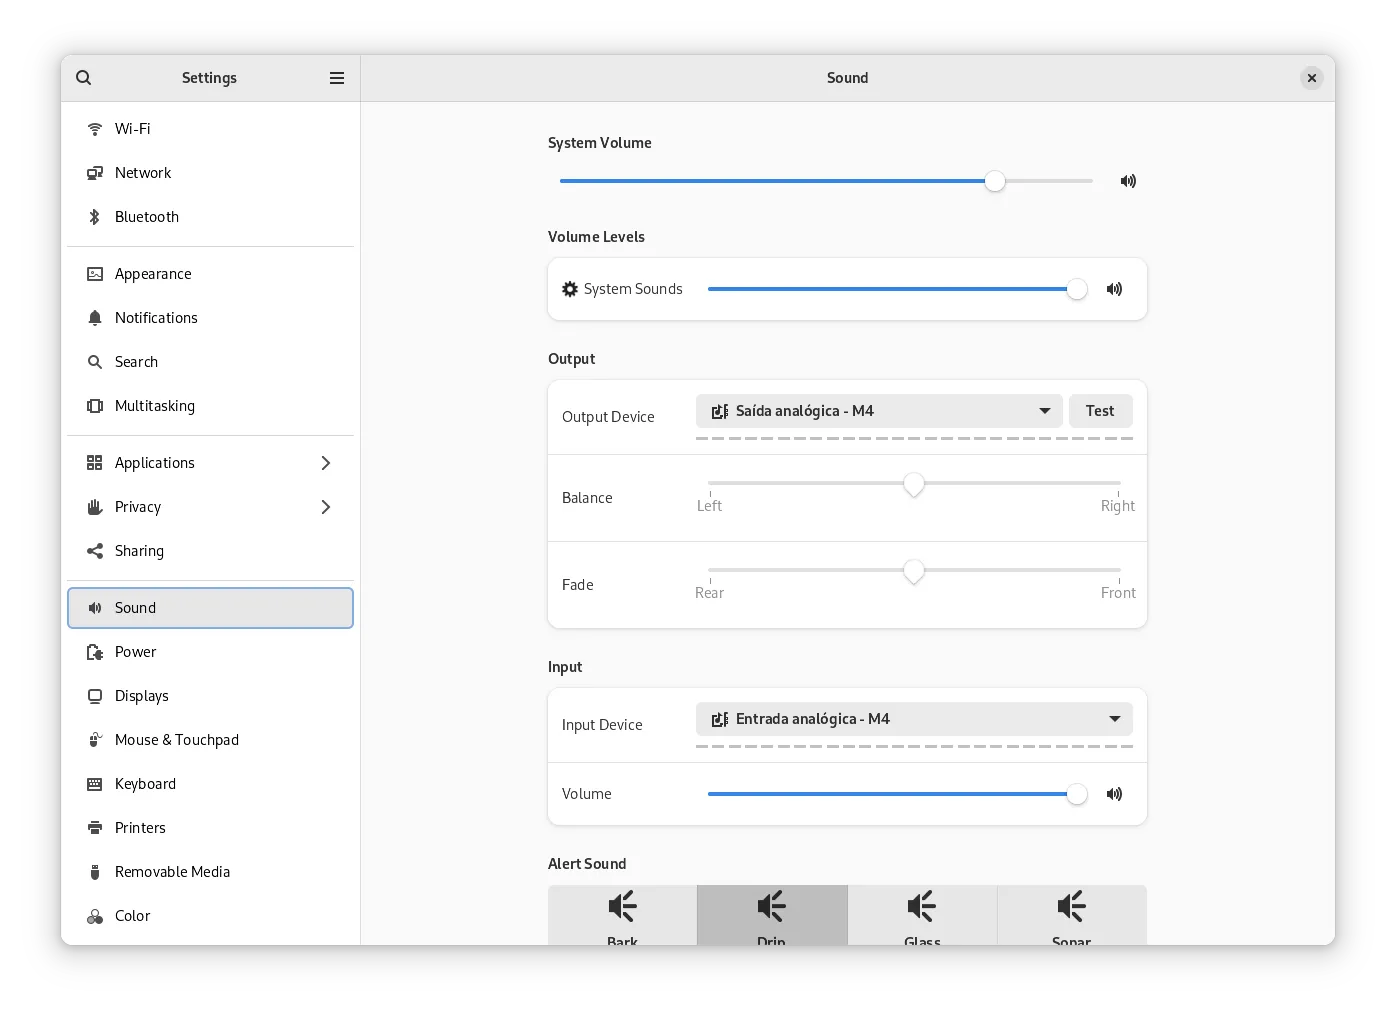Screen dimensions: 1396x1012
Task: Mute system volume using the speaker icon
Action: pyautogui.click(x=1128, y=181)
